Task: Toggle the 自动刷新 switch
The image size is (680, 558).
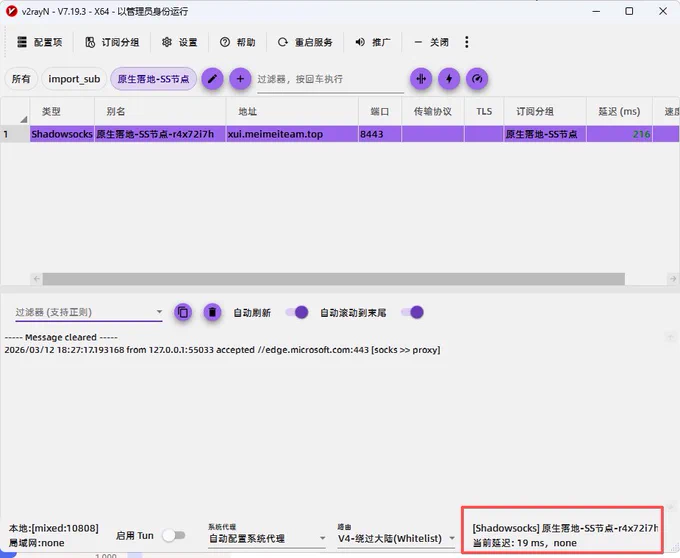Action: (297, 312)
